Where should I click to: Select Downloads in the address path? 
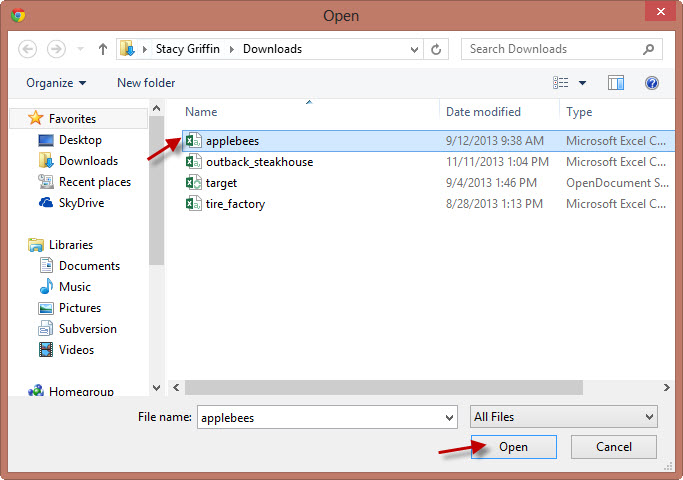coord(272,49)
